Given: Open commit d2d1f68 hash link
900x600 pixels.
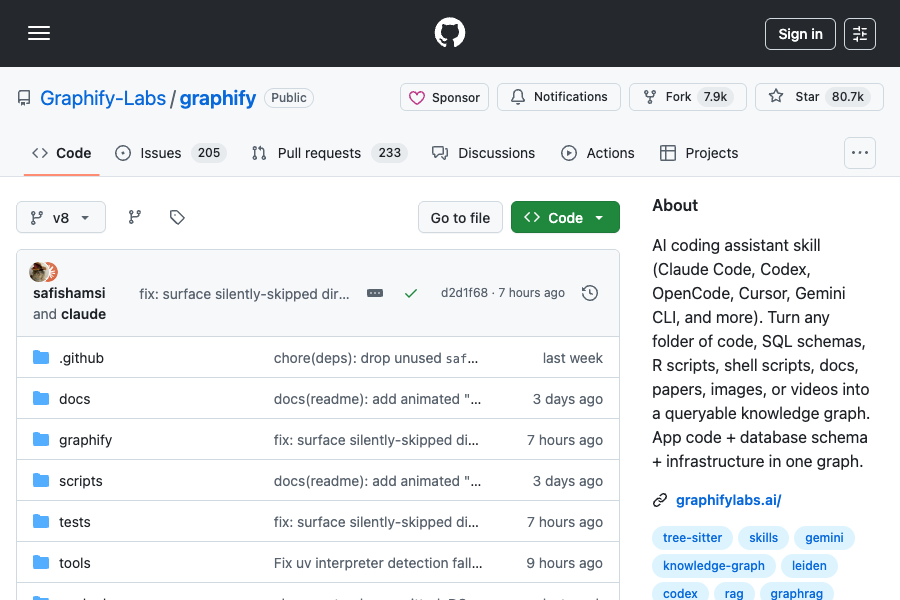Looking at the screenshot, I should (464, 293).
